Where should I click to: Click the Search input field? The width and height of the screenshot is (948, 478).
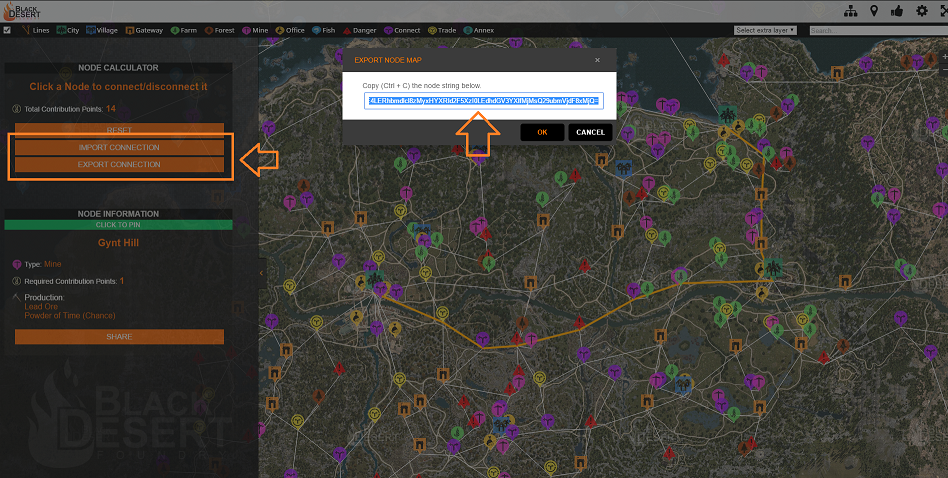[878, 30]
